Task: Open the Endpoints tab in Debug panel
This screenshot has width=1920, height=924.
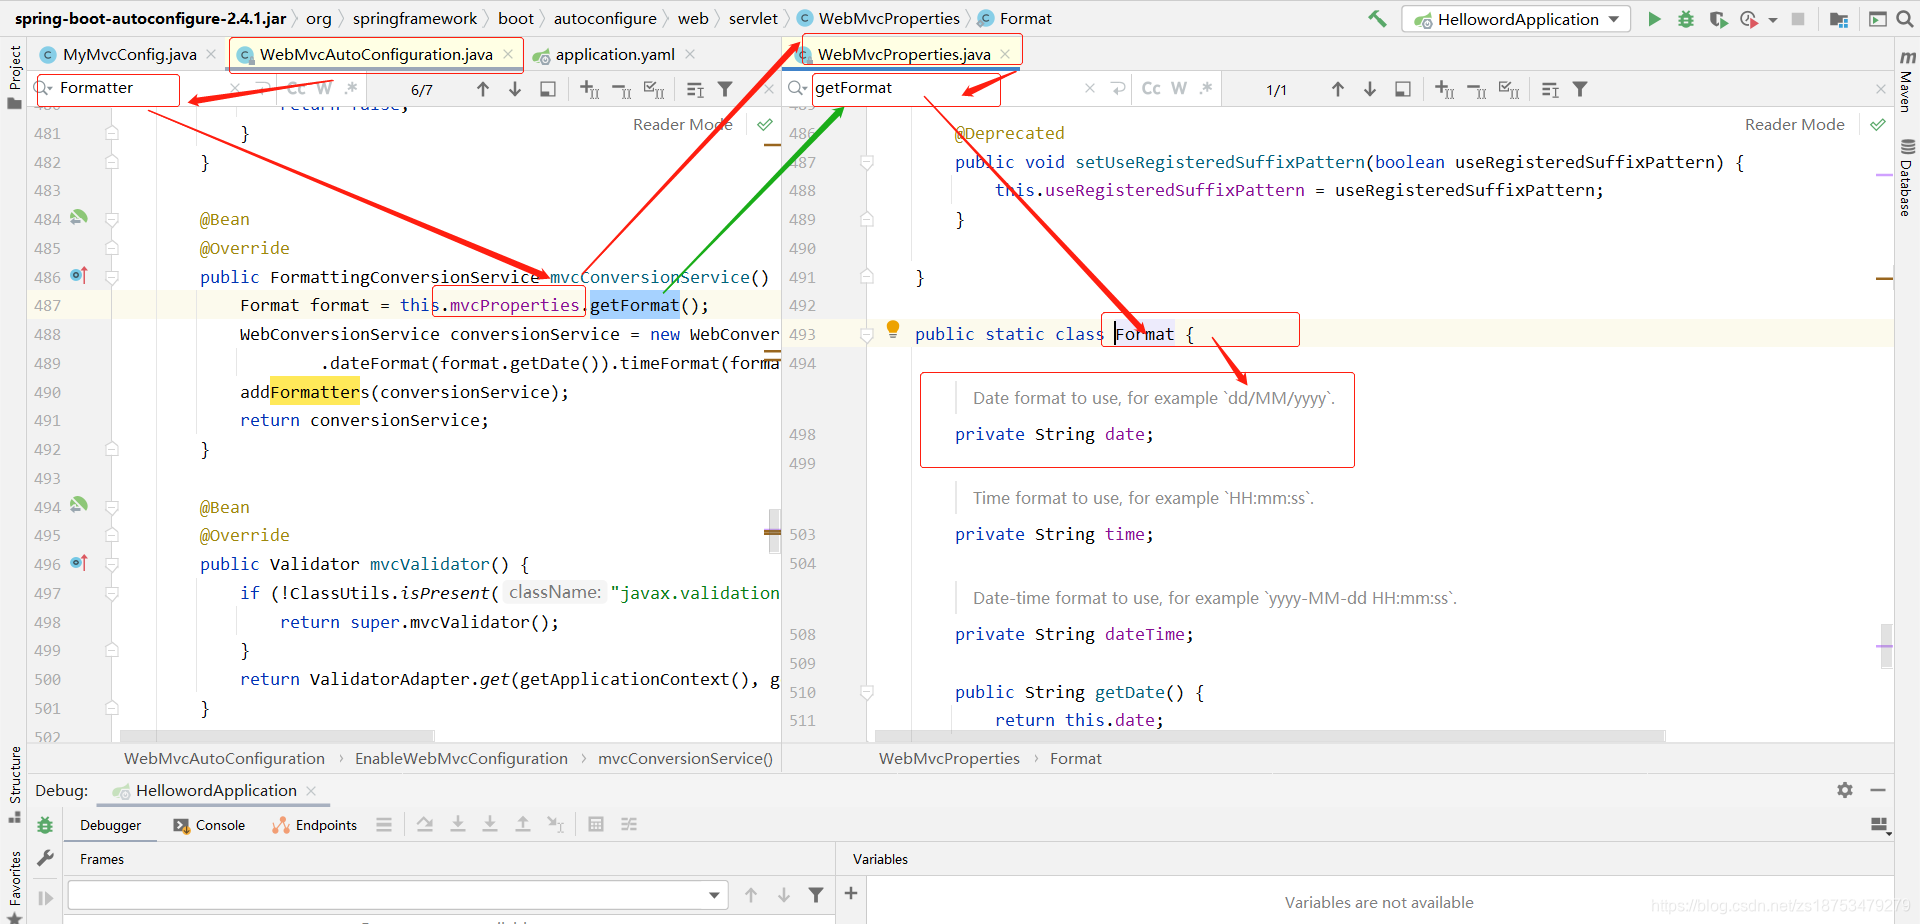Action: pyautogui.click(x=315, y=825)
